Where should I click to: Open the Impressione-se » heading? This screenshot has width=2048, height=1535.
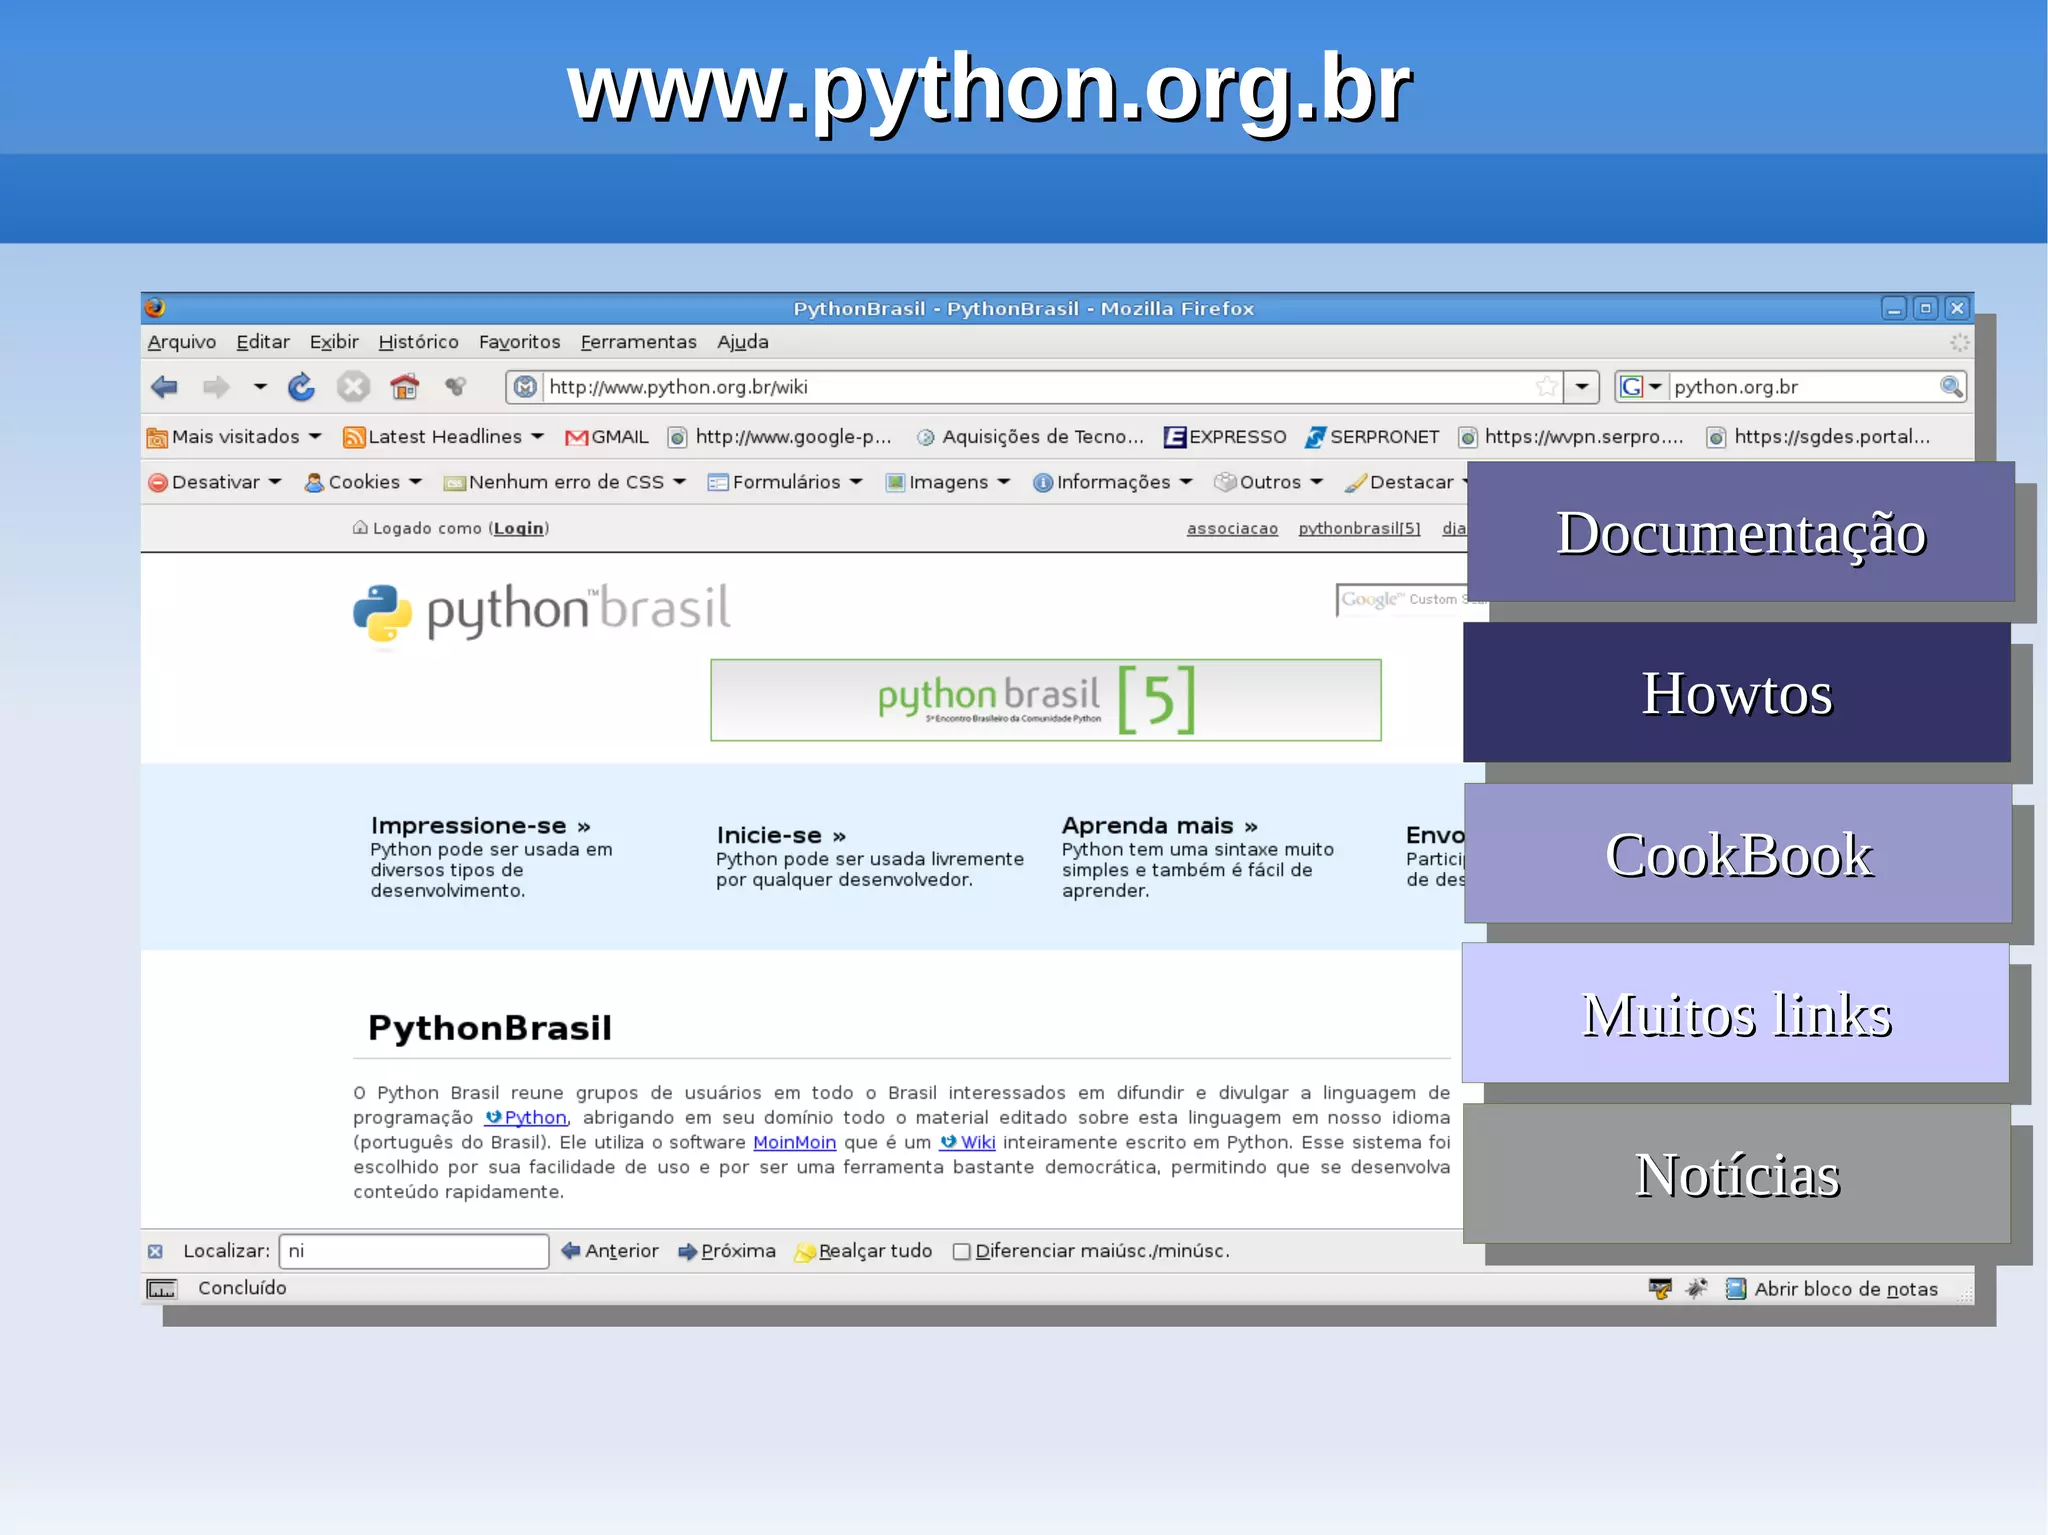pos(480,826)
